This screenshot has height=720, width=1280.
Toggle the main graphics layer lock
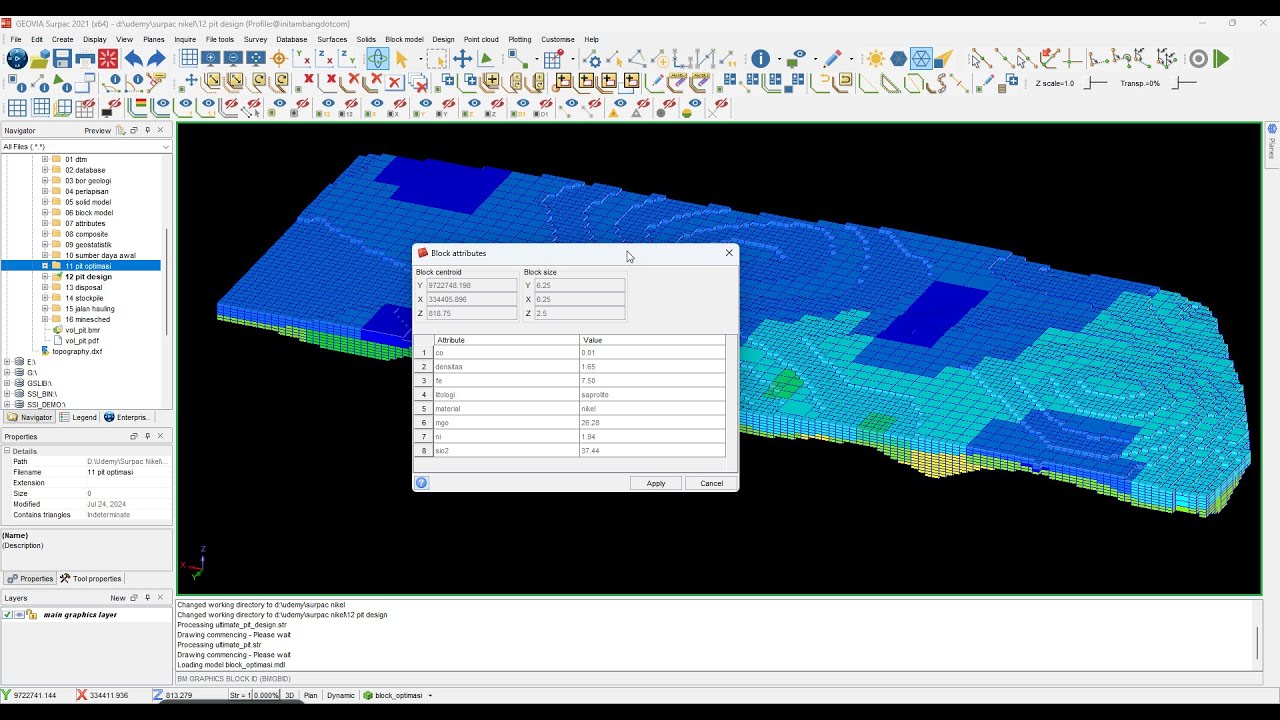tap(31, 615)
